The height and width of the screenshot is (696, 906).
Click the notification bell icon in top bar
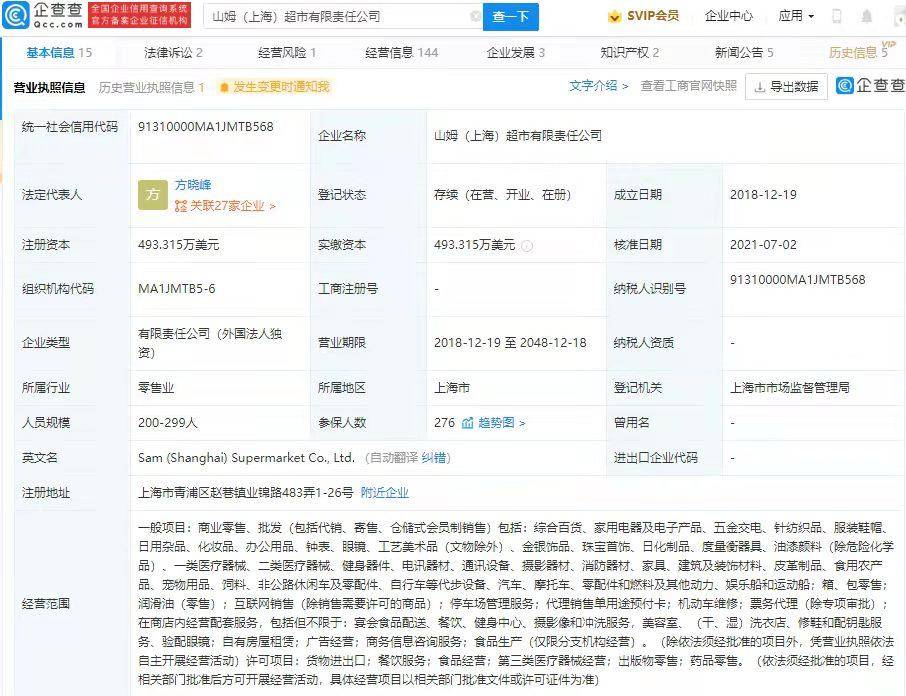(866, 15)
